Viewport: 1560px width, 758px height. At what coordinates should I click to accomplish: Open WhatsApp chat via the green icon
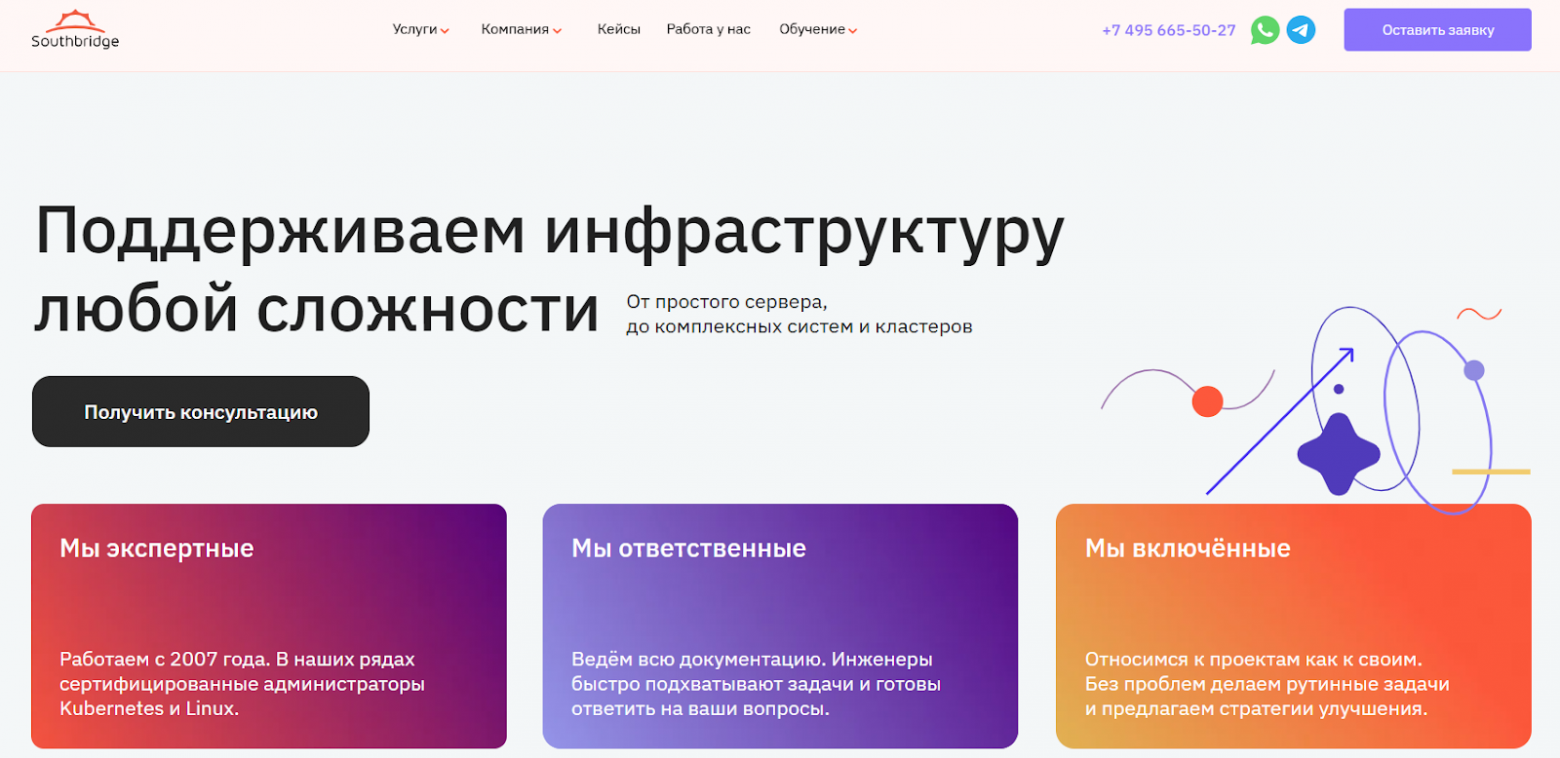(1266, 30)
